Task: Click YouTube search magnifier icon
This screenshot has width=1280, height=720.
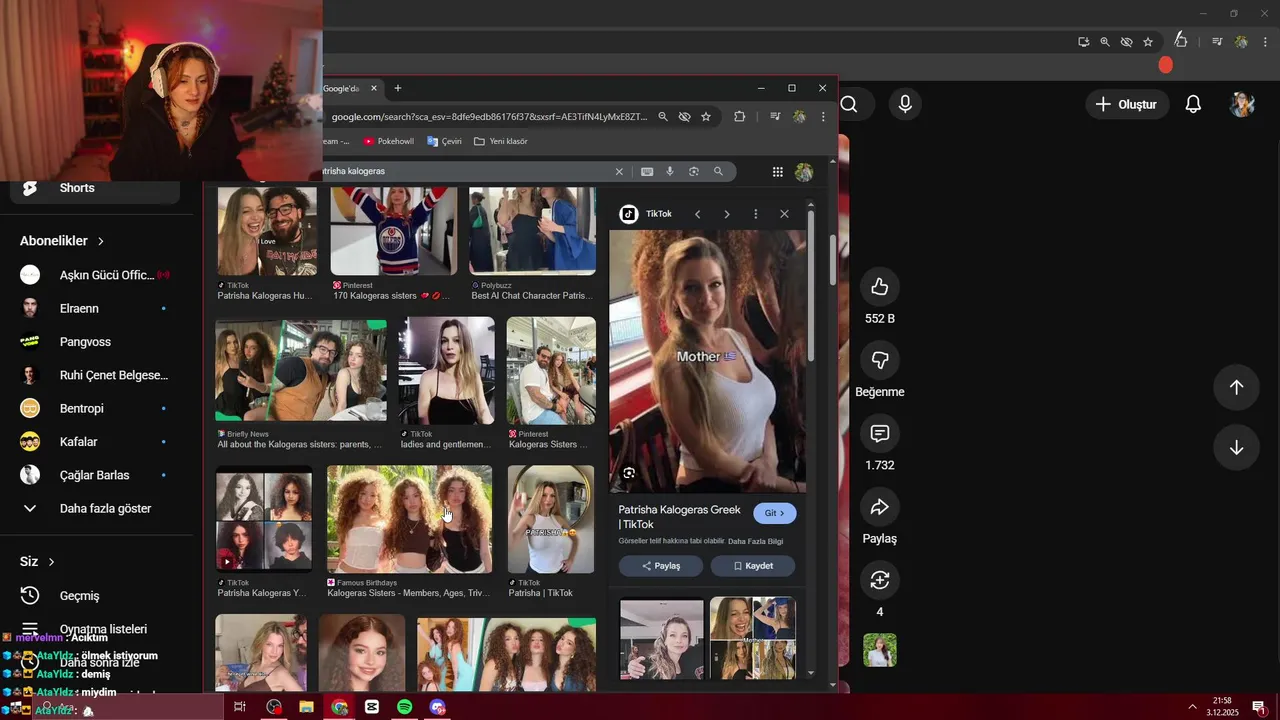Action: (x=849, y=104)
